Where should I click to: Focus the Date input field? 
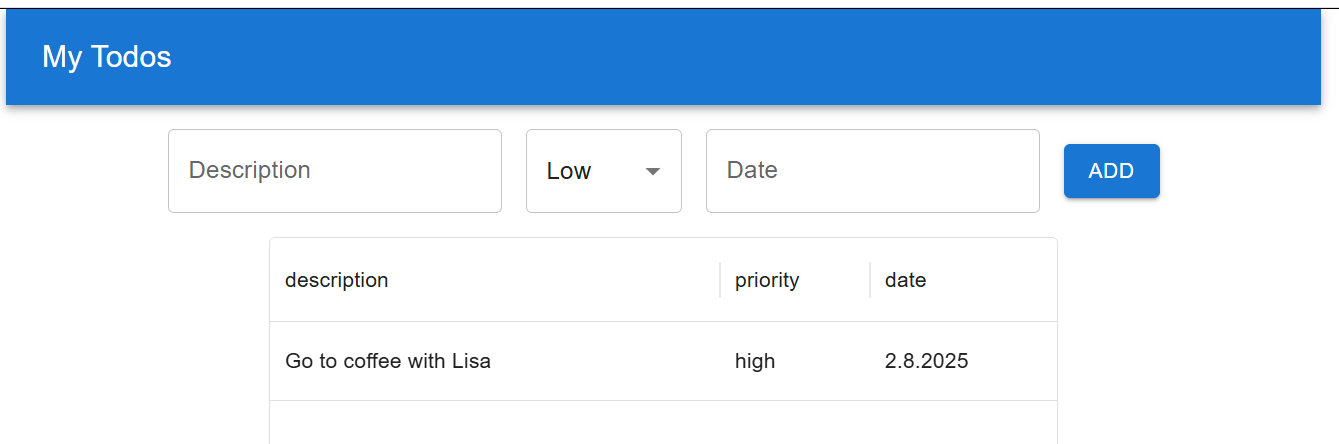point(873,171)
